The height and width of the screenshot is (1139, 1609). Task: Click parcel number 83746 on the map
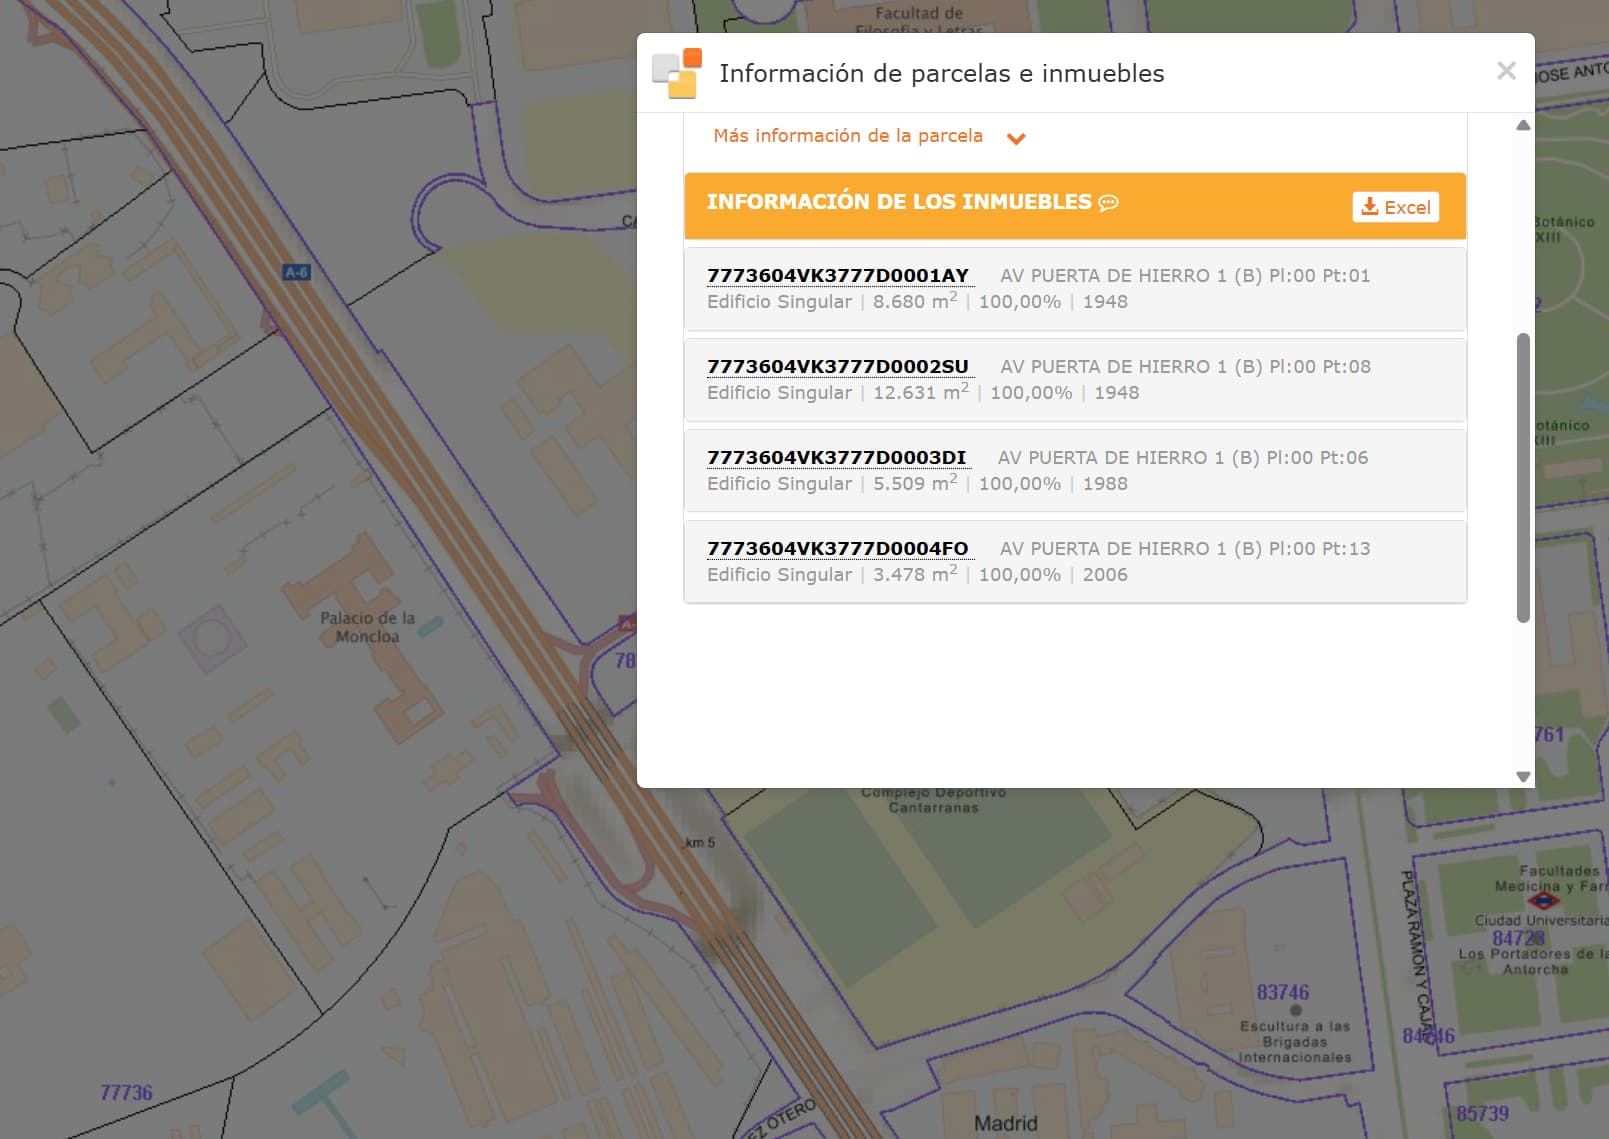(x=1282, y=992)
